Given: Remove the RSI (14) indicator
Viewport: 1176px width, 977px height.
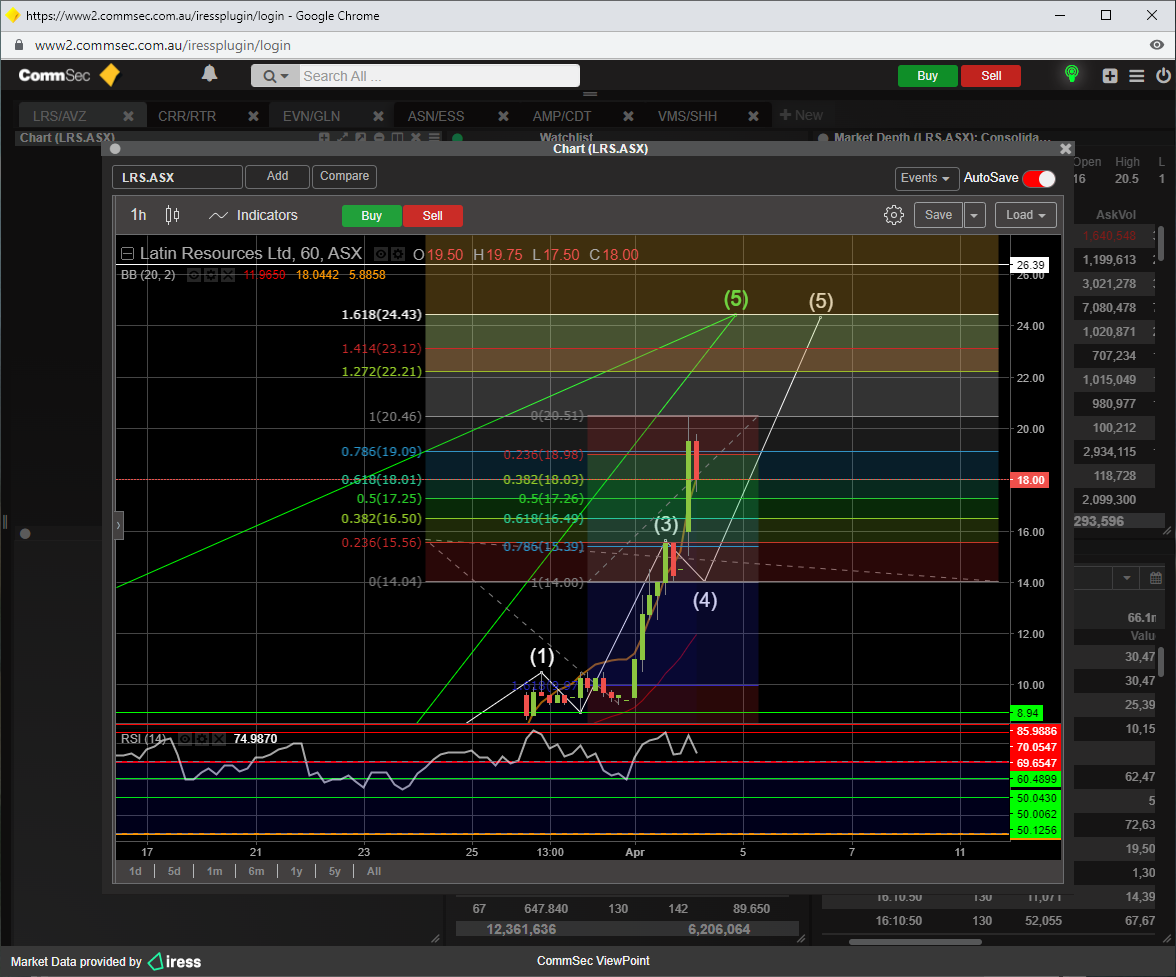Looking at the screenshot, I should click(219, 739).
